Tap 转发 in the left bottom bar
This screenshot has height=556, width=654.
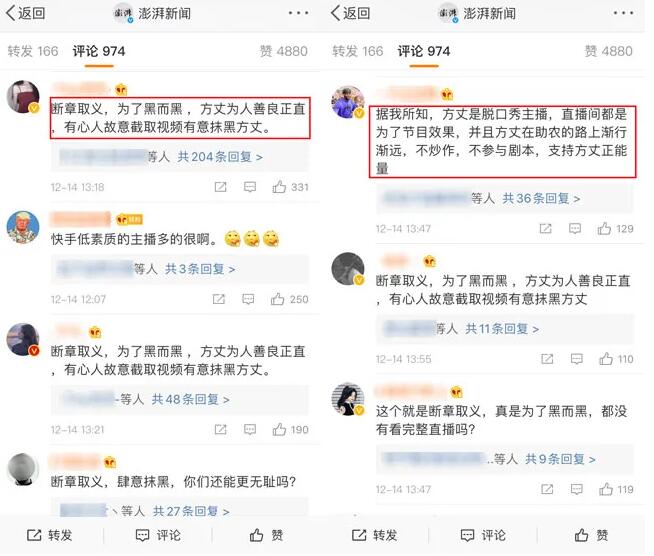coord(49,535)
